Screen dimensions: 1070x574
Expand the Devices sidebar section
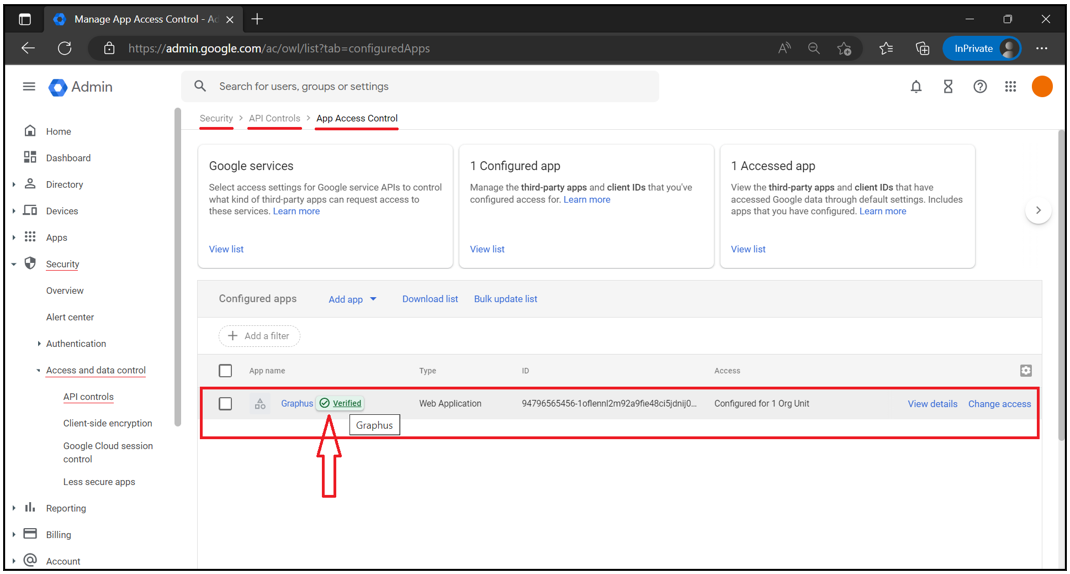tap(14, 211)
